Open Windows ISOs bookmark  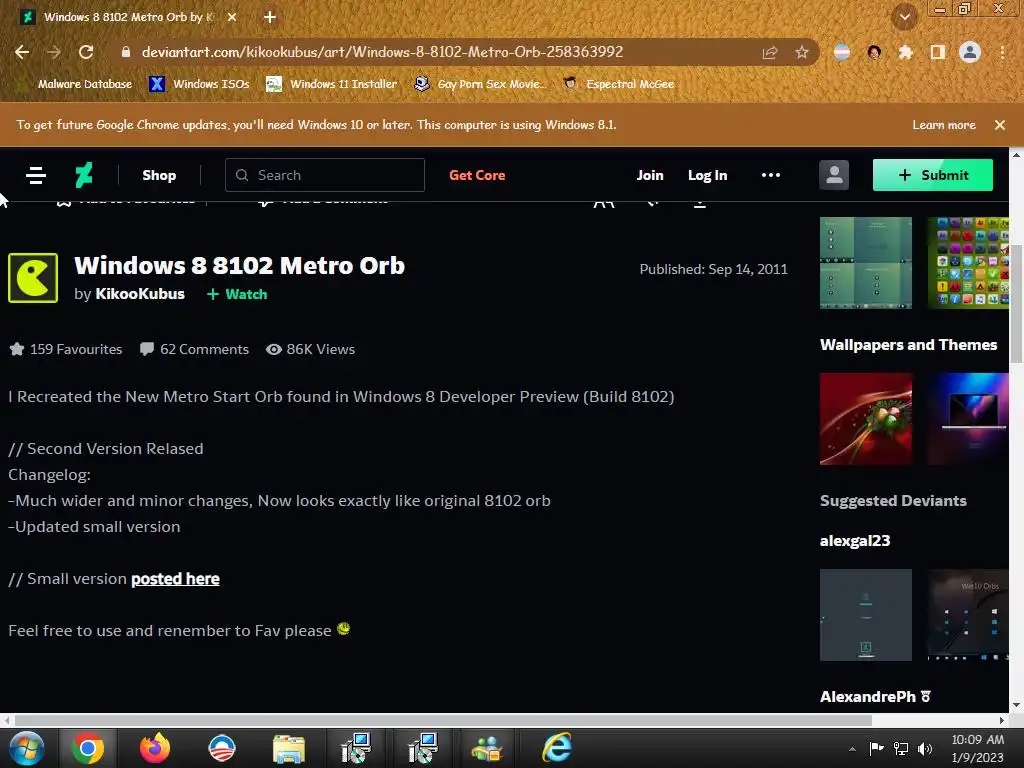200,84
